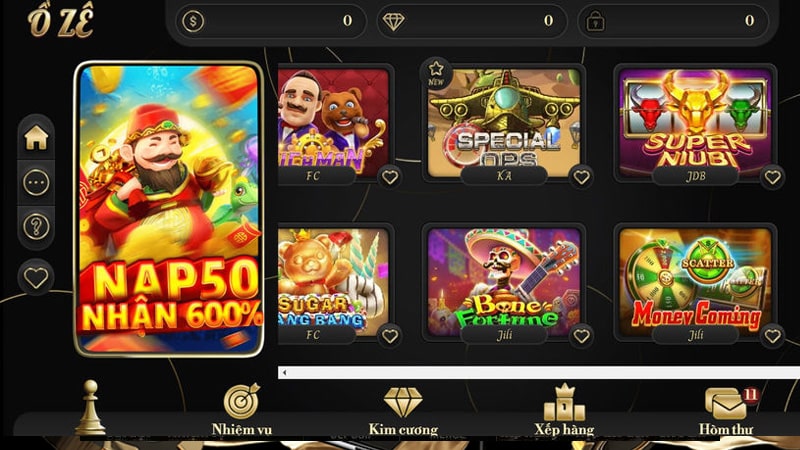Screen dimensions: 800x450
Task: Open the home icon in sidebar
Action: pyautogui.click(x=36, y=138)
